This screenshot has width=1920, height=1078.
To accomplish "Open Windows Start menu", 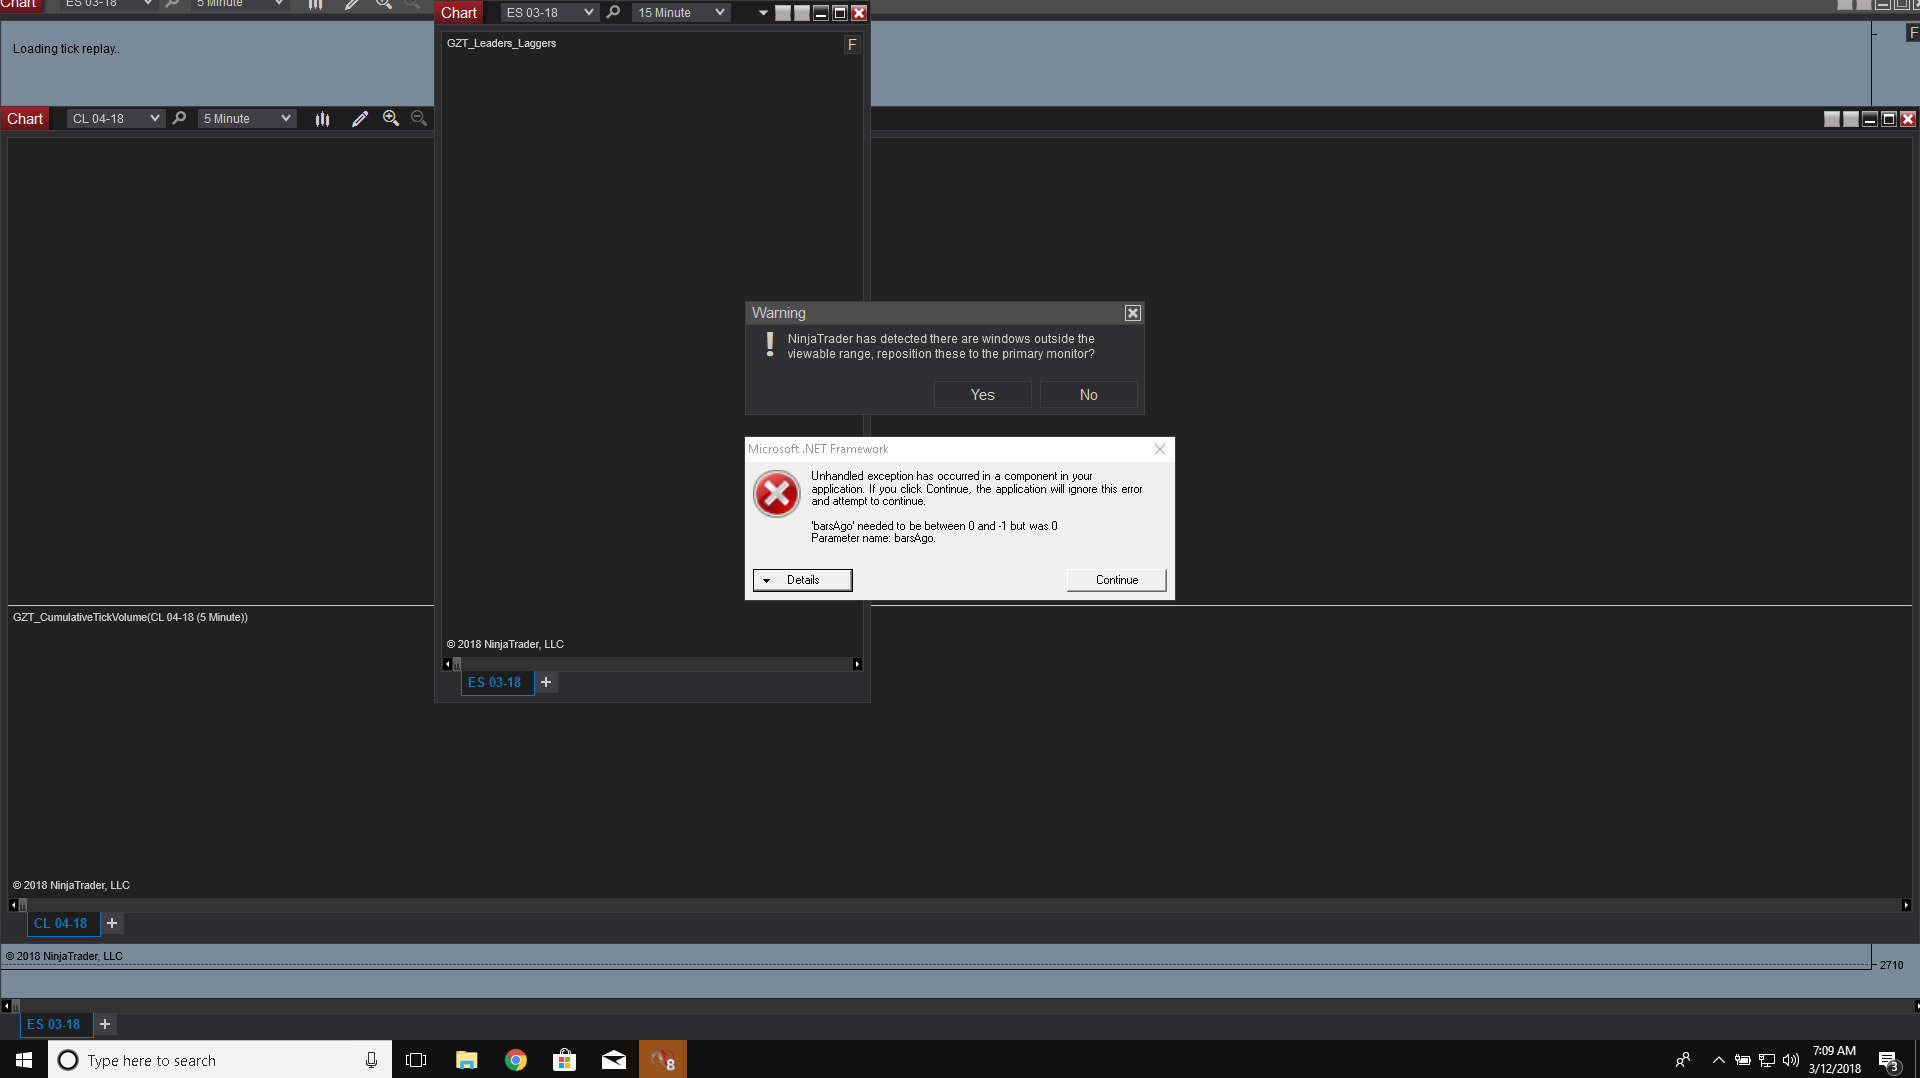I will pyautogui.click(x=24, y=1060).
